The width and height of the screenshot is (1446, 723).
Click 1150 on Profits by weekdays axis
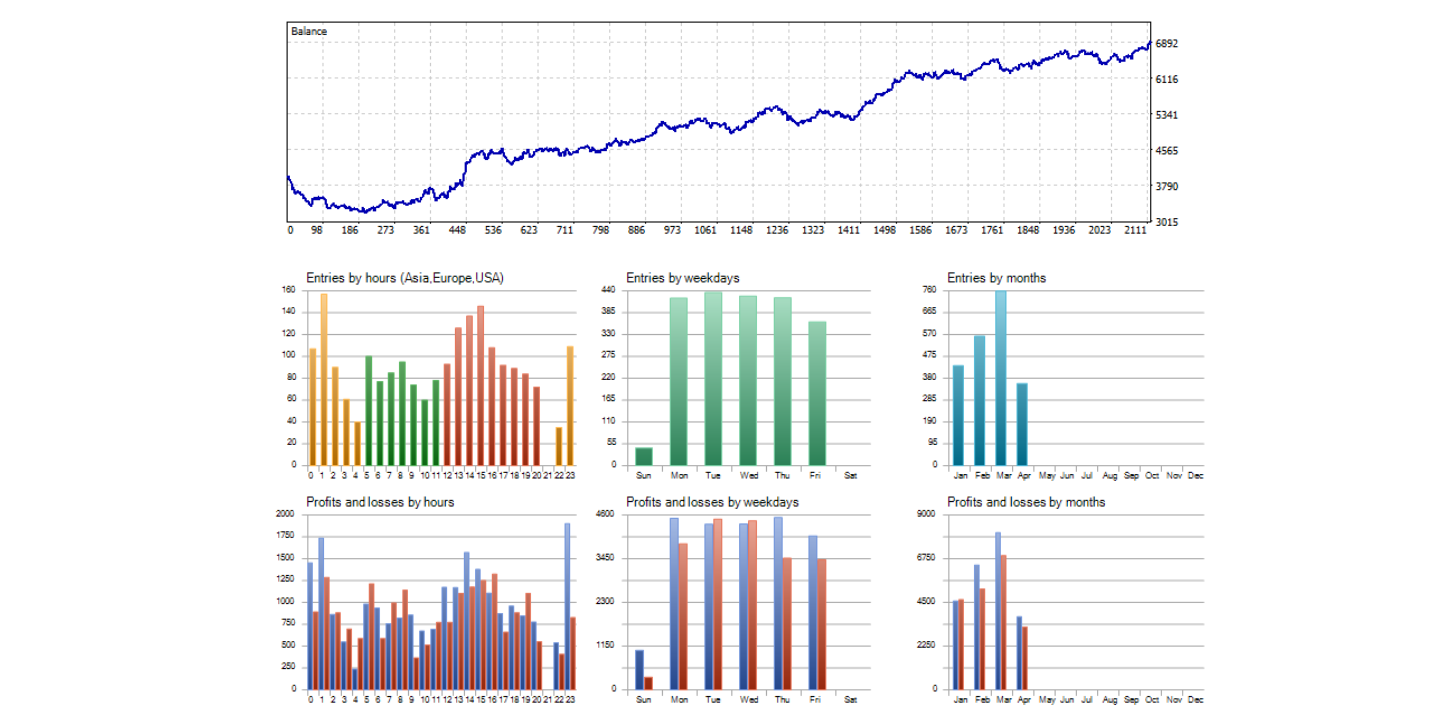(606, 646)
